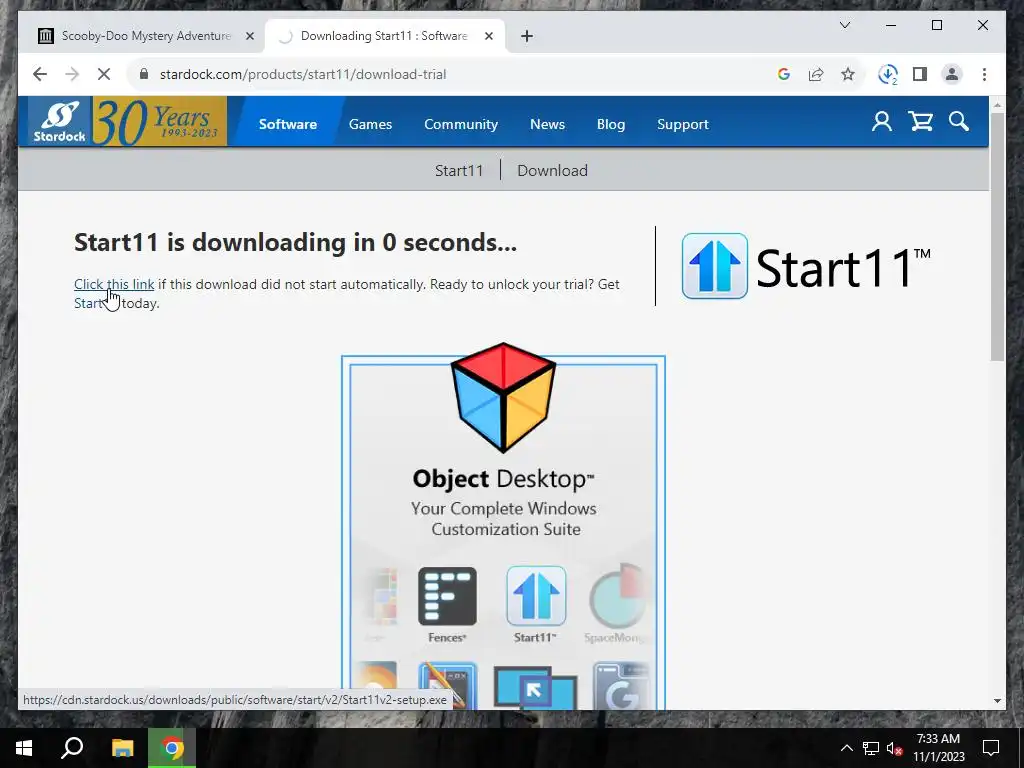
Task: Share this page using the share icon
Action: 816,74
